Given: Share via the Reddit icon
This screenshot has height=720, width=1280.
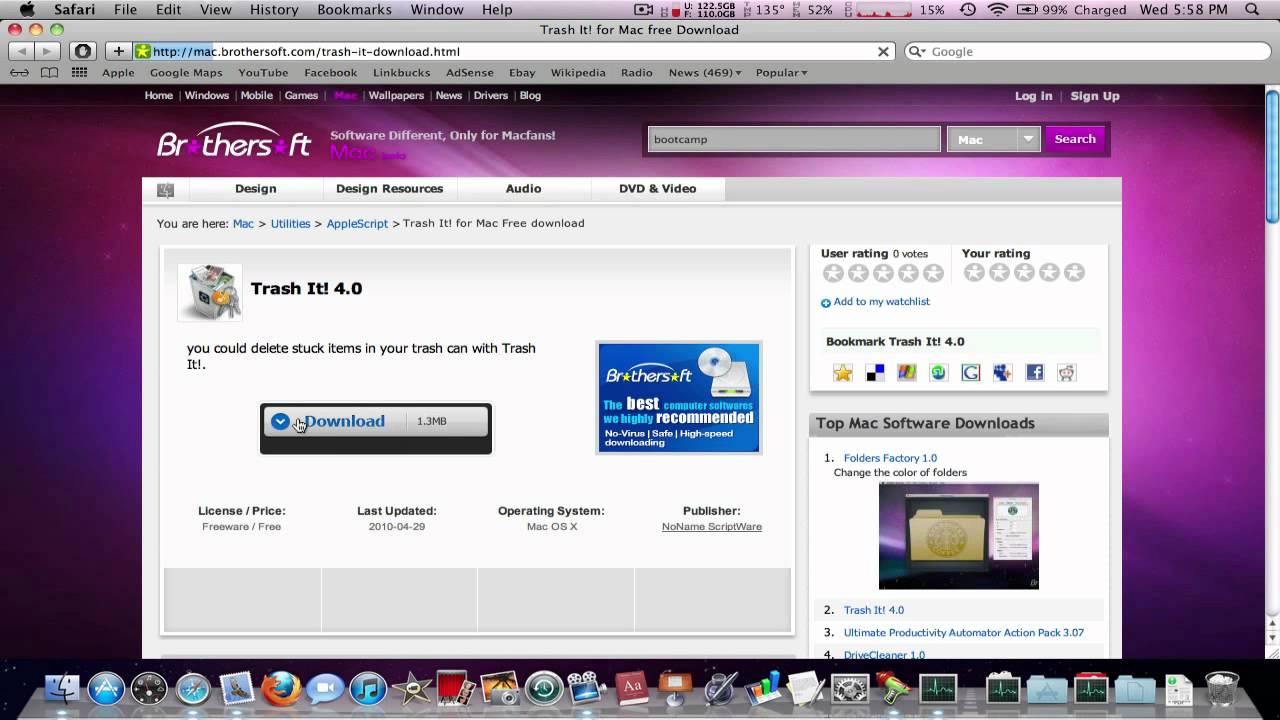Looking at the screenshot, I should point(1067,372).
